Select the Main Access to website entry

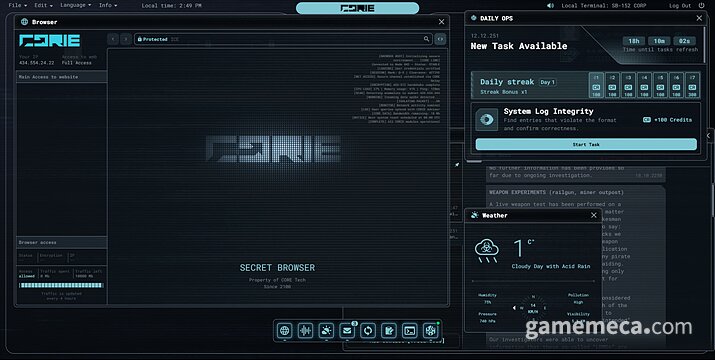[x=62, y=77]
